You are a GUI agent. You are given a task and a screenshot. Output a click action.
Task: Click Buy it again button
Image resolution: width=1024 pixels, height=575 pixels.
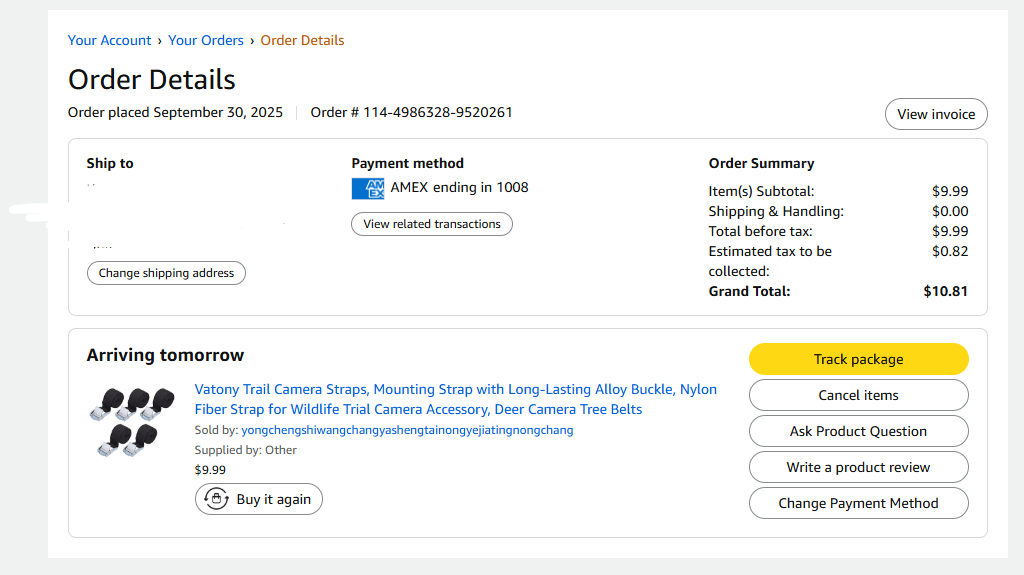coord(259,499)
